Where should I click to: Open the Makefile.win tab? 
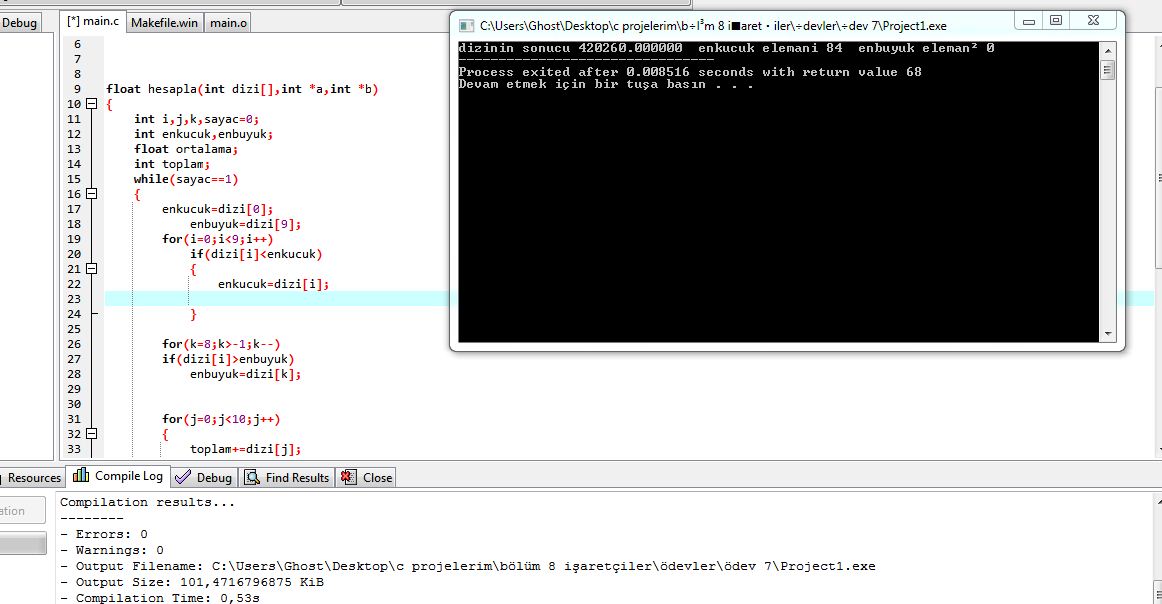coord(165,23)
